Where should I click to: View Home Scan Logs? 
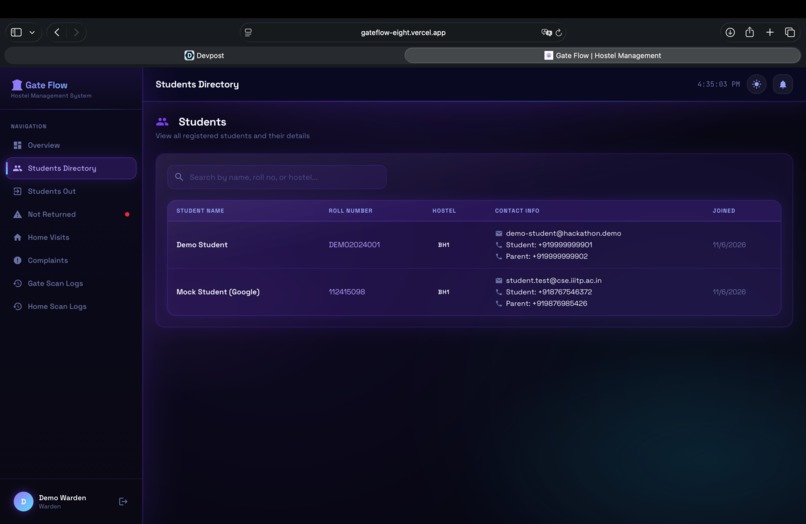pos(71,306)
